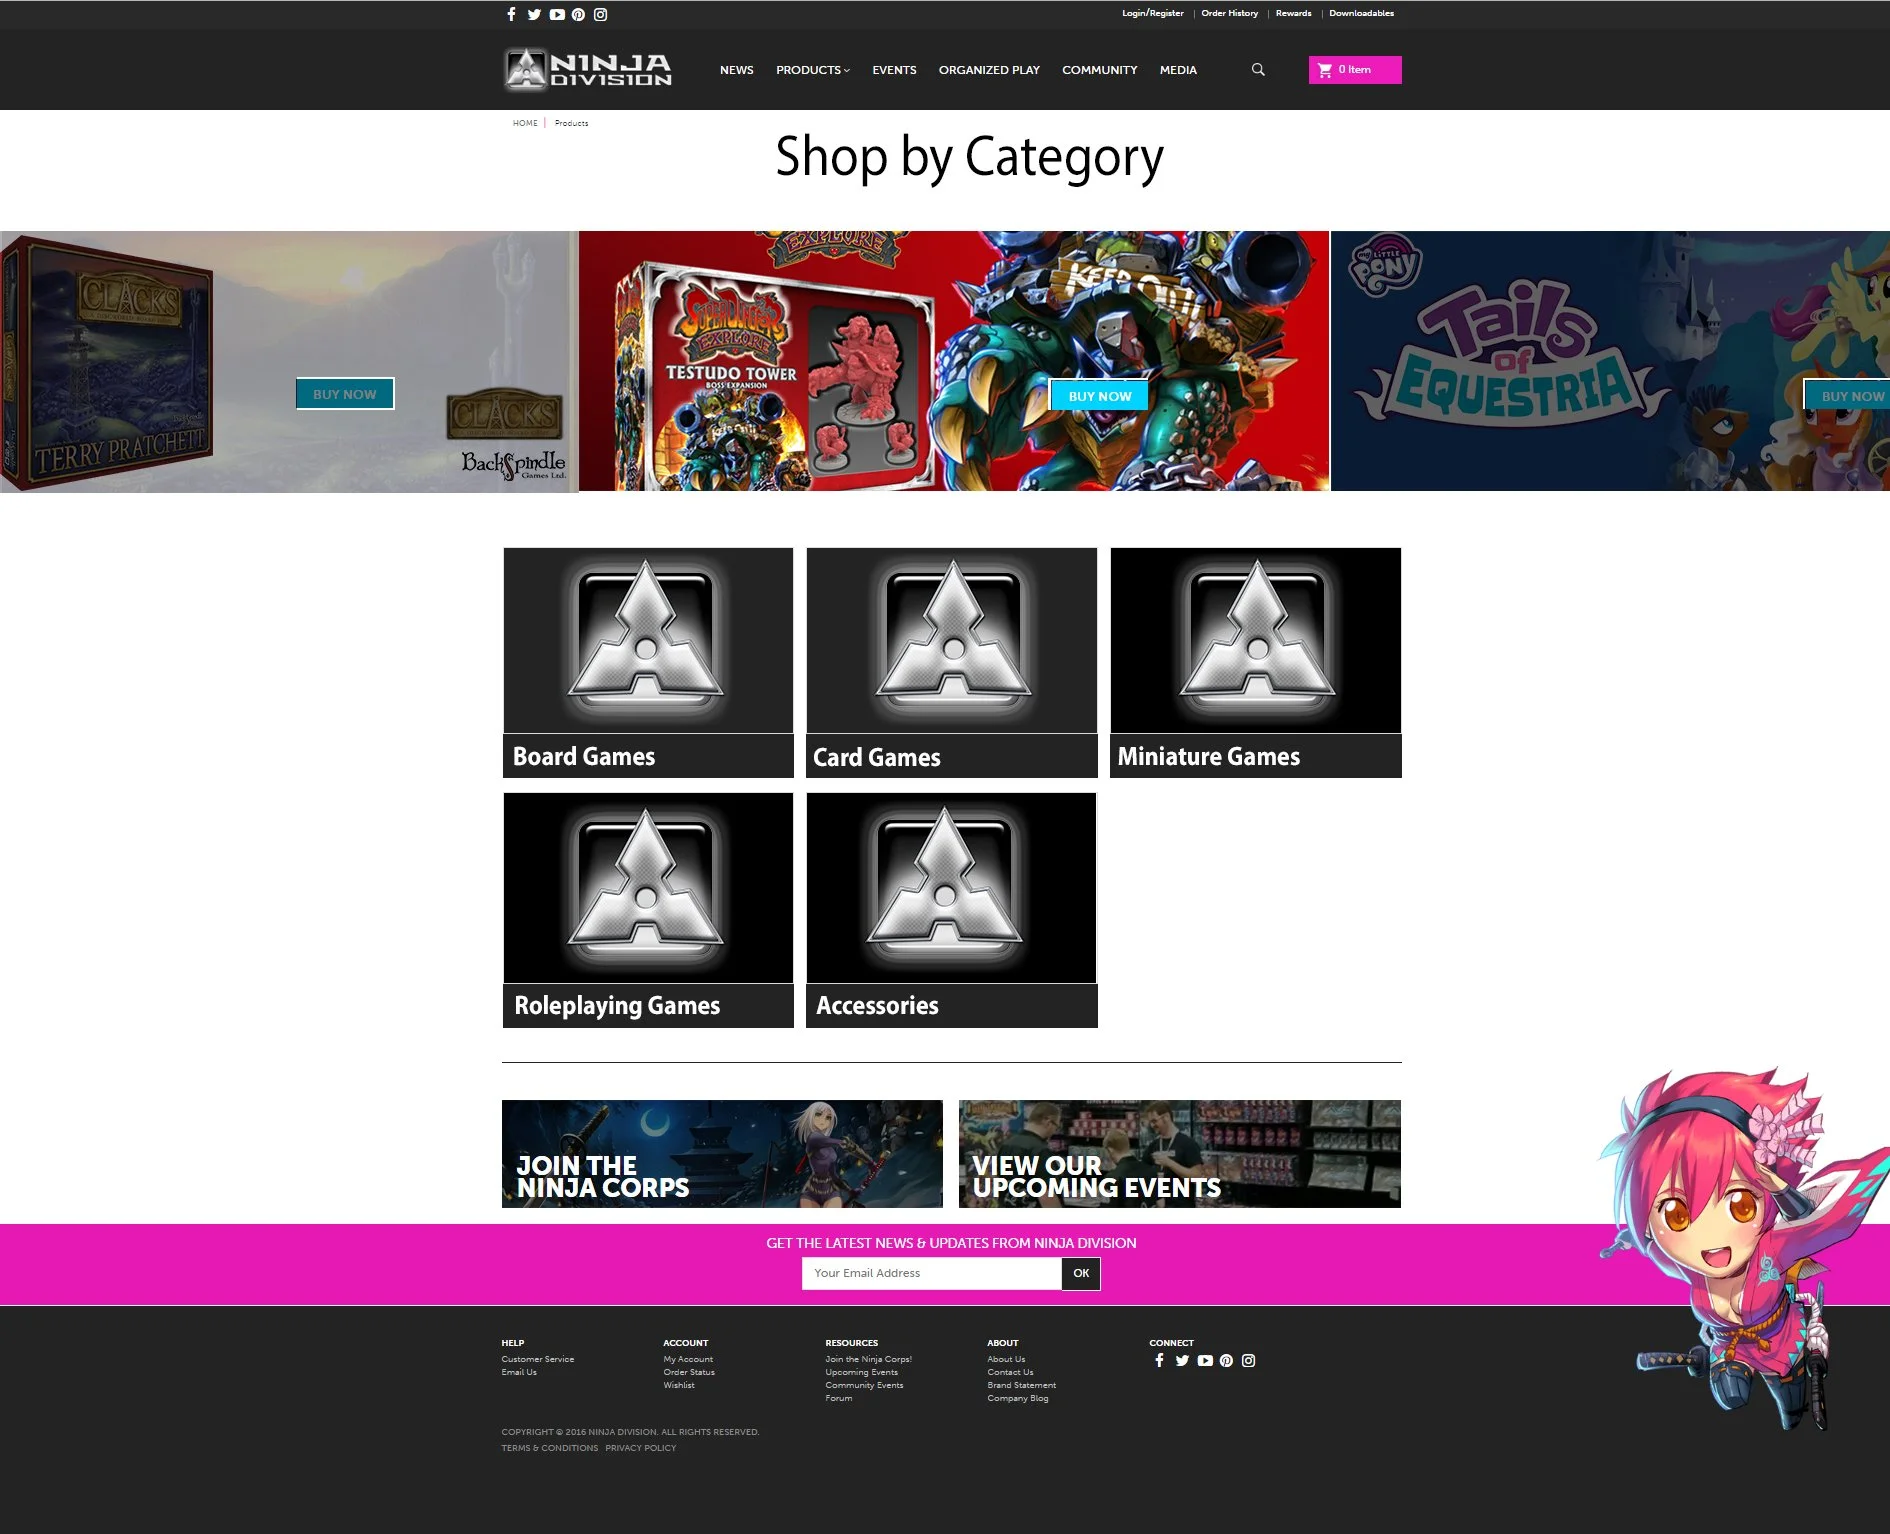The height and width of the screenshot is (1534, 1890).
Task: Open the Privacy Policy link
Action: (x=641, y=1448)
